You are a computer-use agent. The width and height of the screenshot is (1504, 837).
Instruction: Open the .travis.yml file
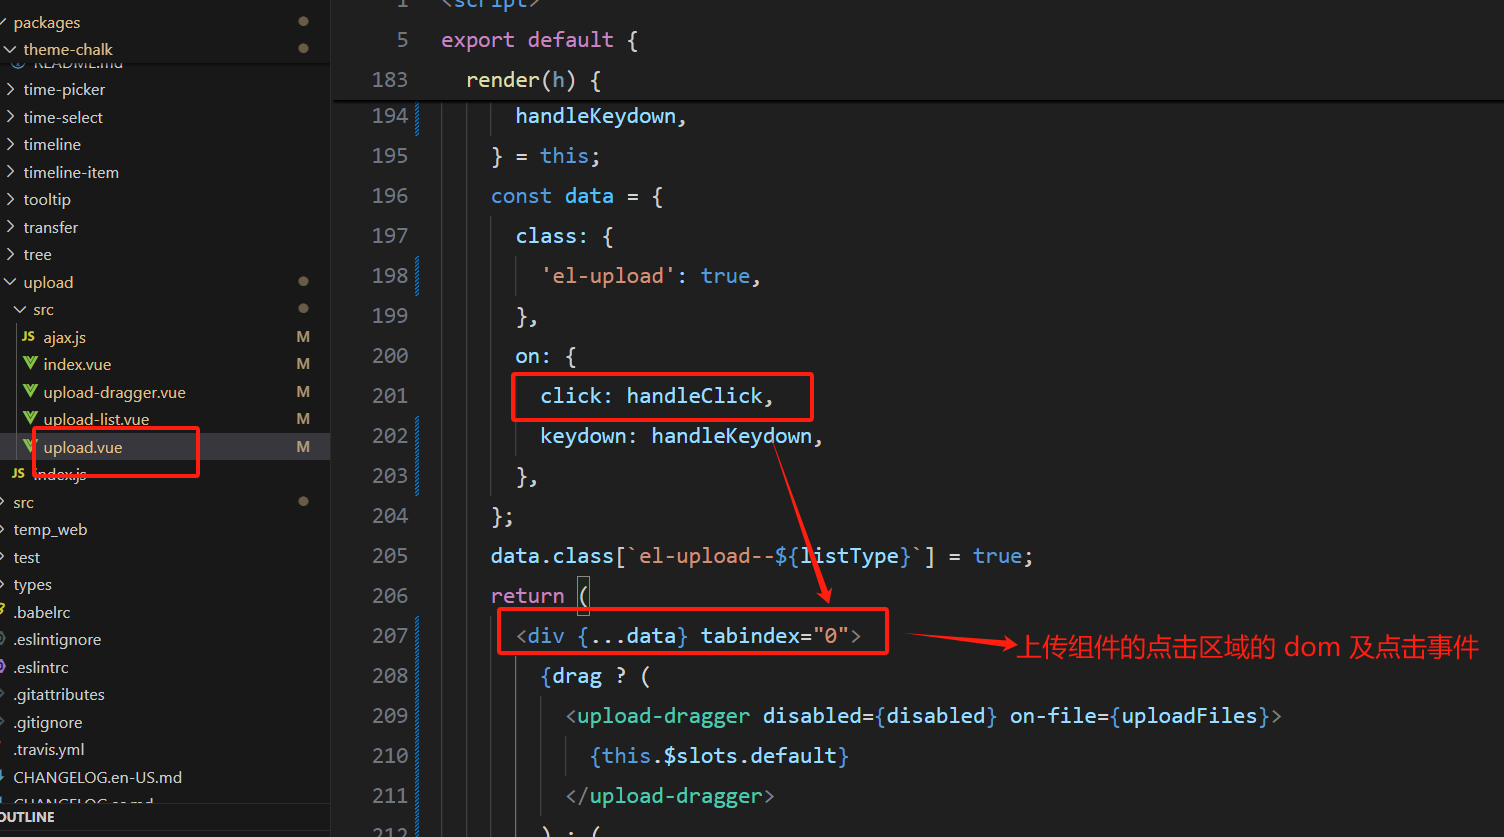pyautogui.click(x=49, y=750)
